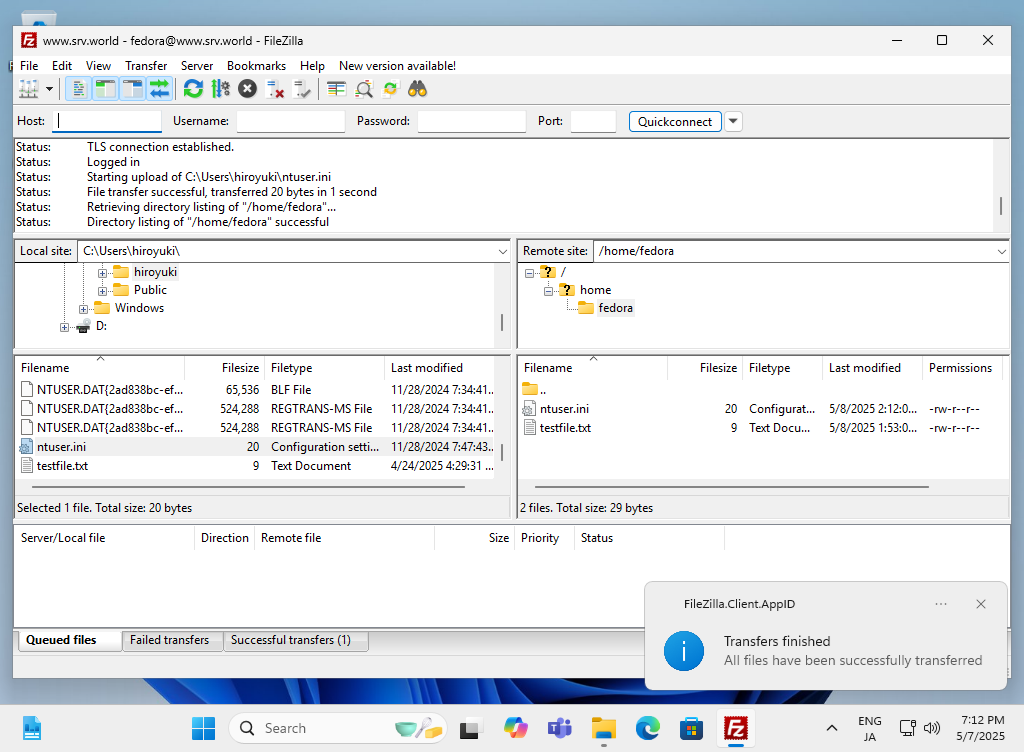Toggle message log display

pos(78,89)
